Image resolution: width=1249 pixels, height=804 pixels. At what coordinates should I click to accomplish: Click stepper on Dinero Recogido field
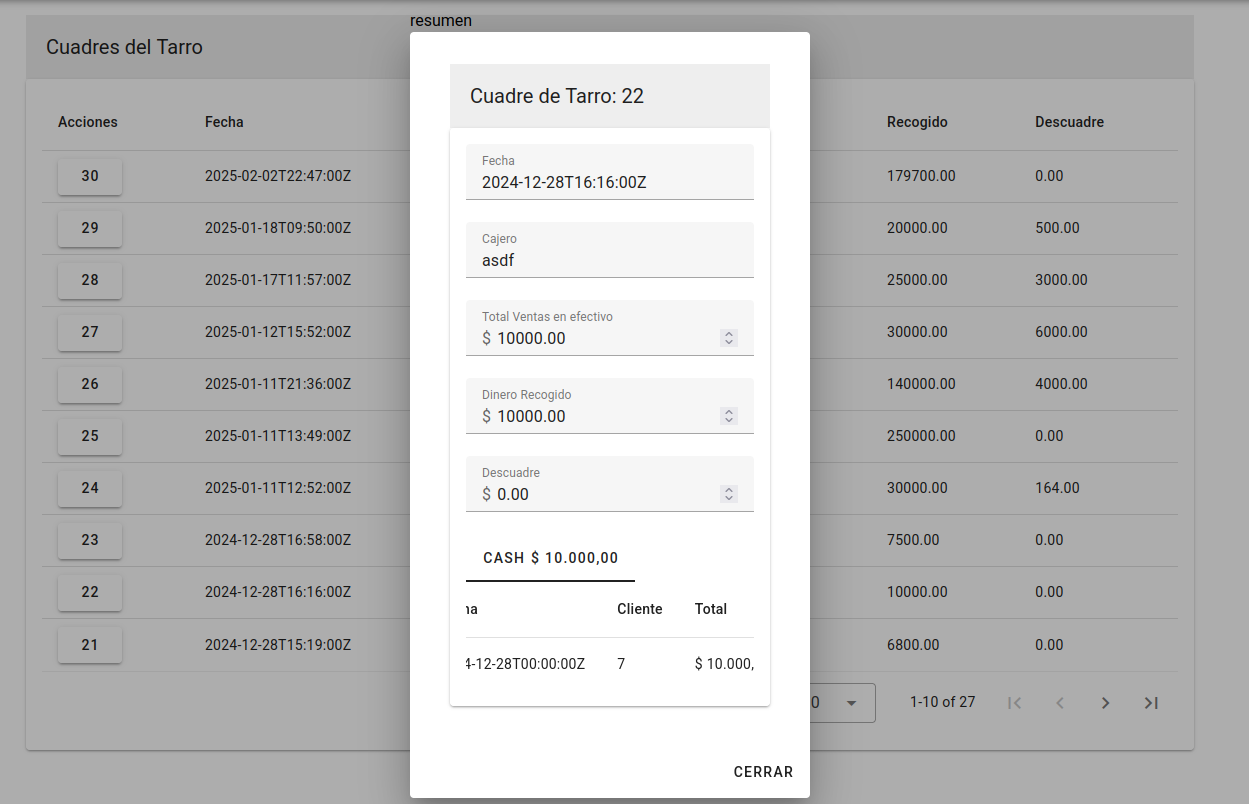coord(729,416)
